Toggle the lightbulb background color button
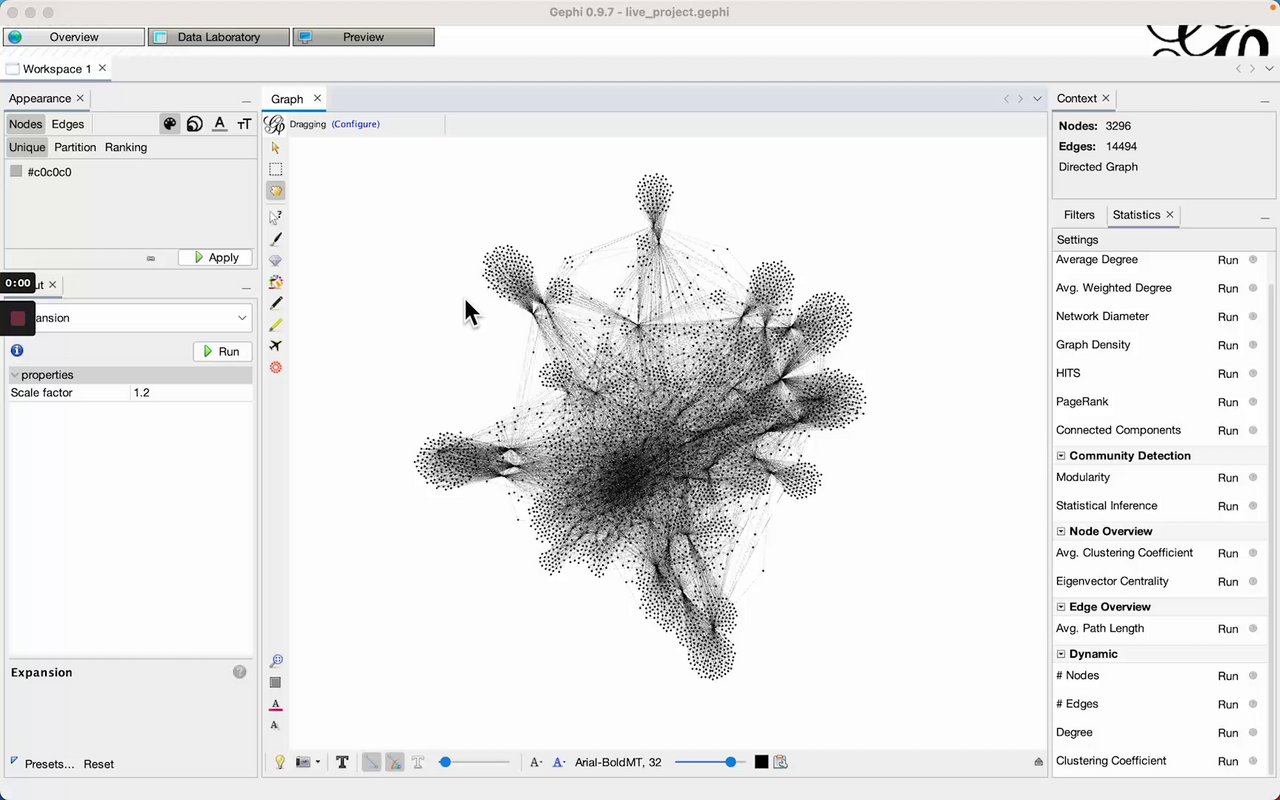1280x800 pixels. tap(280, 762)
